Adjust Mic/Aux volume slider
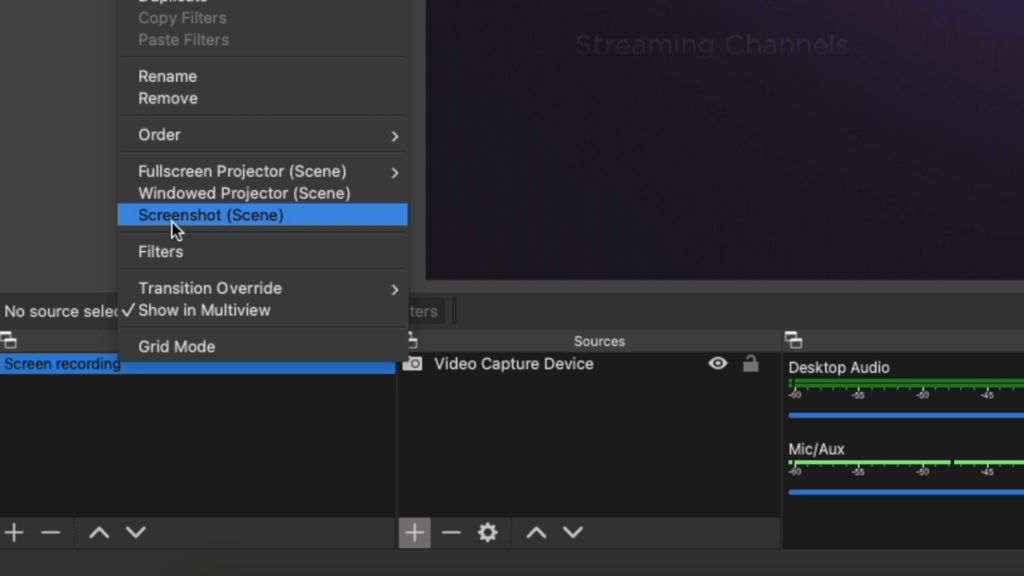Viewport: 1024px width, 576px height. click(906, 492)
